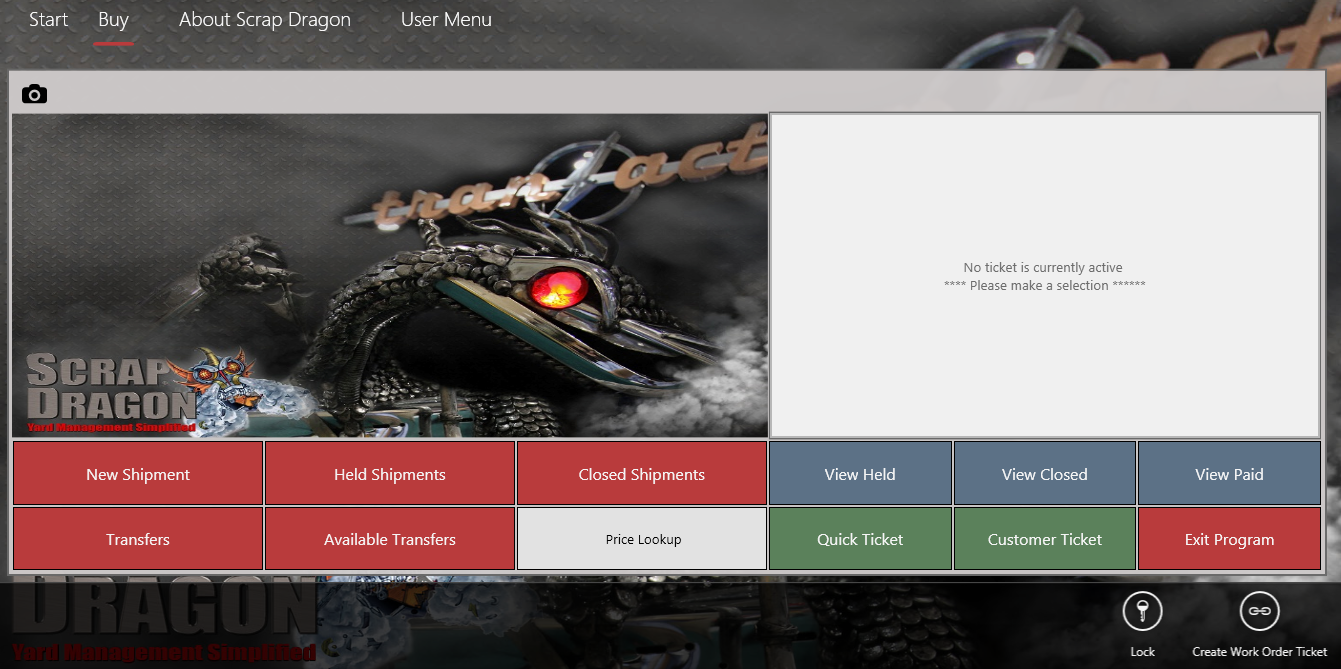Open the User Menu tab
Image resolution: width=1341 pixels, height=669 pixels.
pyautogui.click(x=446, y=19)
